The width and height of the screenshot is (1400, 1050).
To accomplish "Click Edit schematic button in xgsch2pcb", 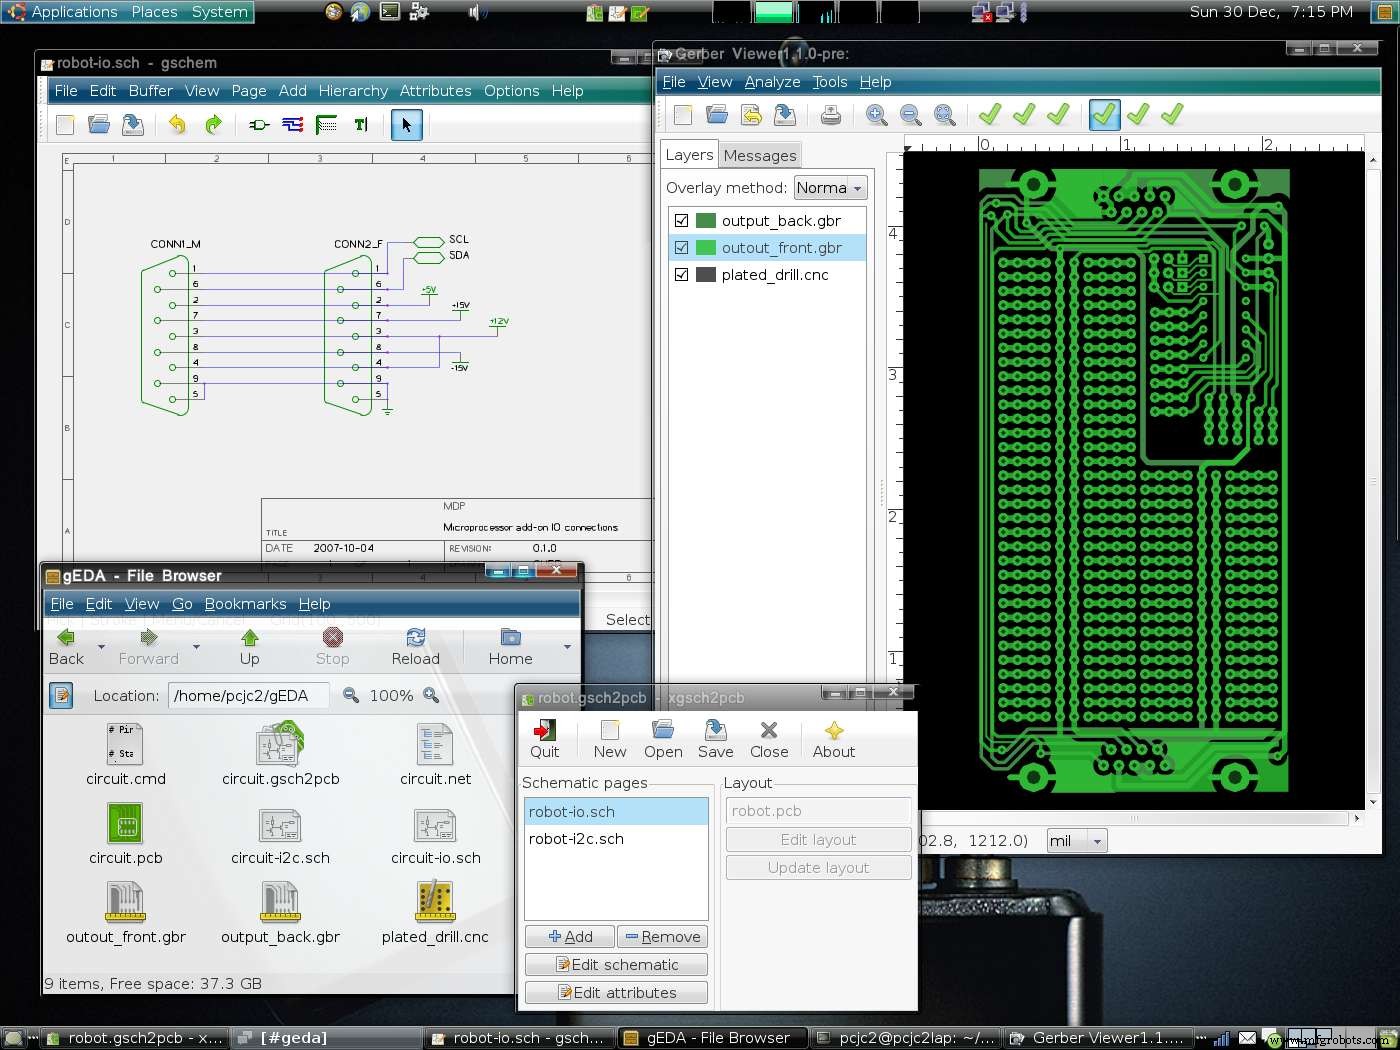I will click(616, 964).
